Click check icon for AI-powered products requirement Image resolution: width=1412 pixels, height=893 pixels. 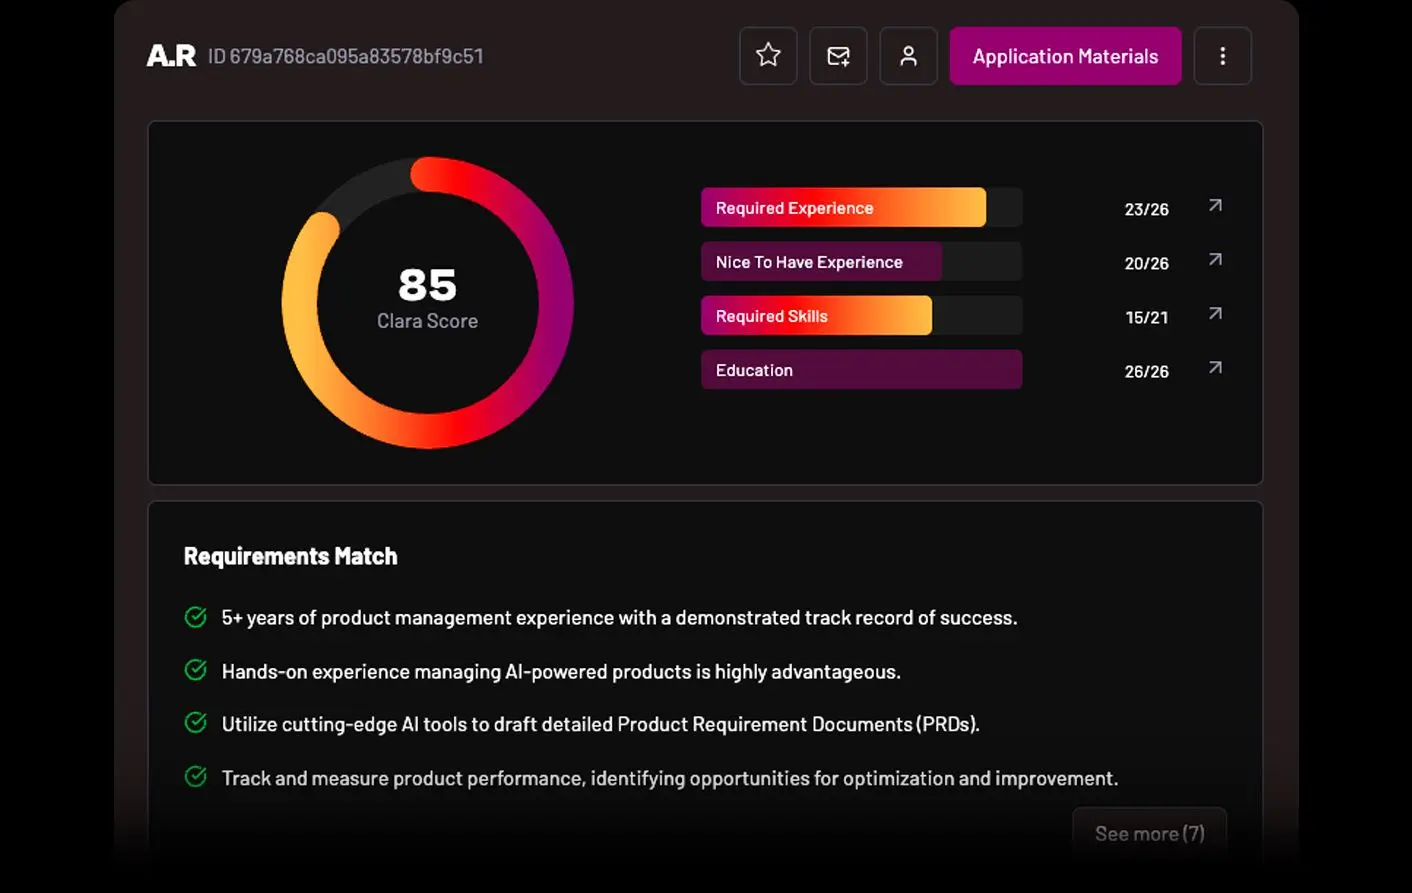pos(196,670)
